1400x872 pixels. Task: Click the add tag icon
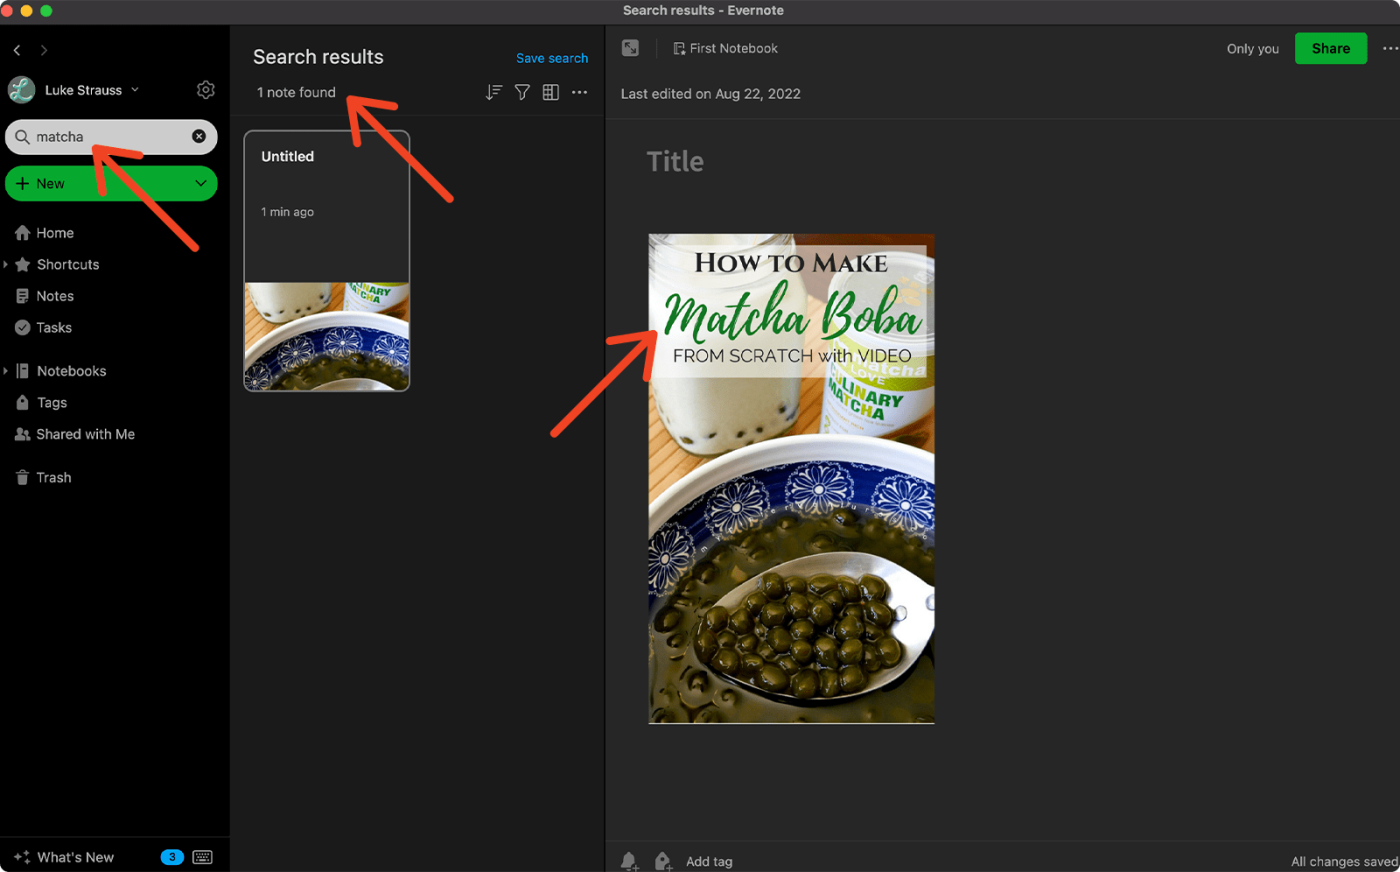(663, 861)
